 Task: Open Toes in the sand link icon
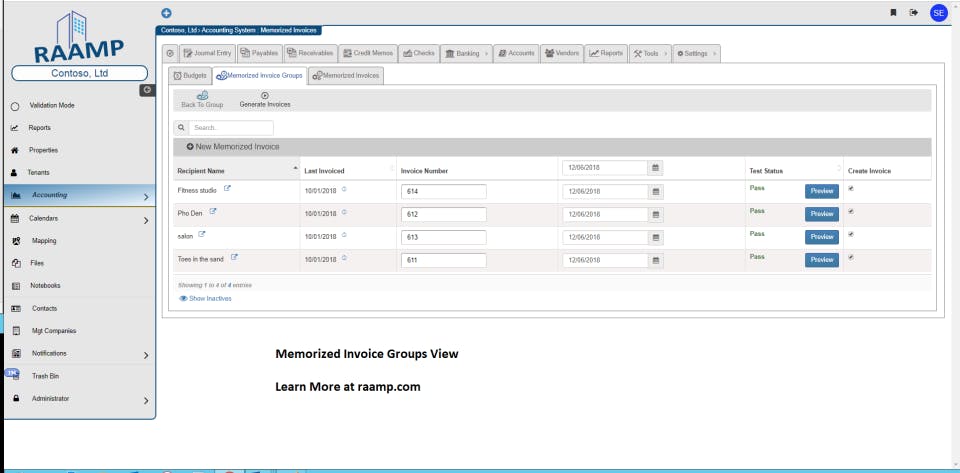pos(234,258)
